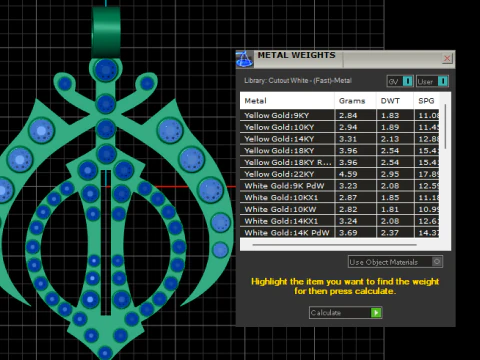Click the green Calculate play arrow
This screenshot has width=480, height=360.
[x=376, y=313]
